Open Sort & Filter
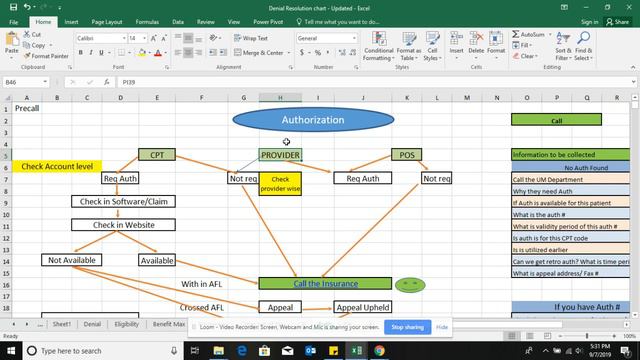The width and height of the screenshot is (640, 360). coord(563,46)
